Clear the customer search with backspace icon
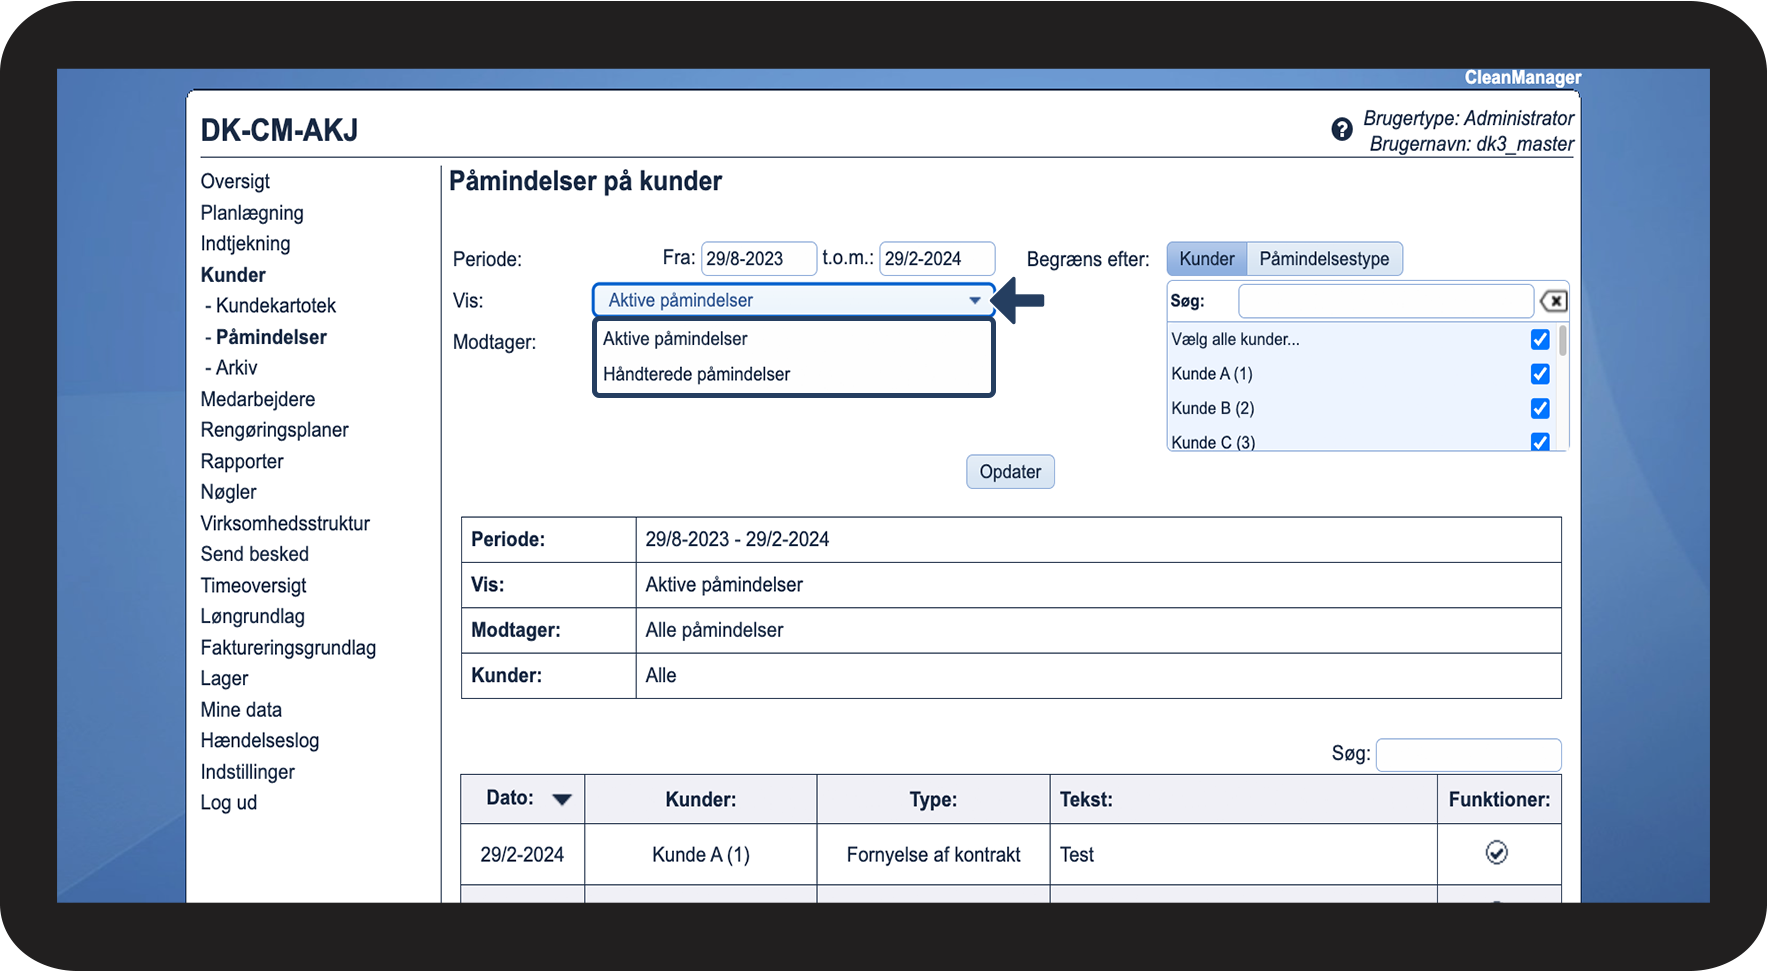1767x971 pixels. tap(1553, 301)
